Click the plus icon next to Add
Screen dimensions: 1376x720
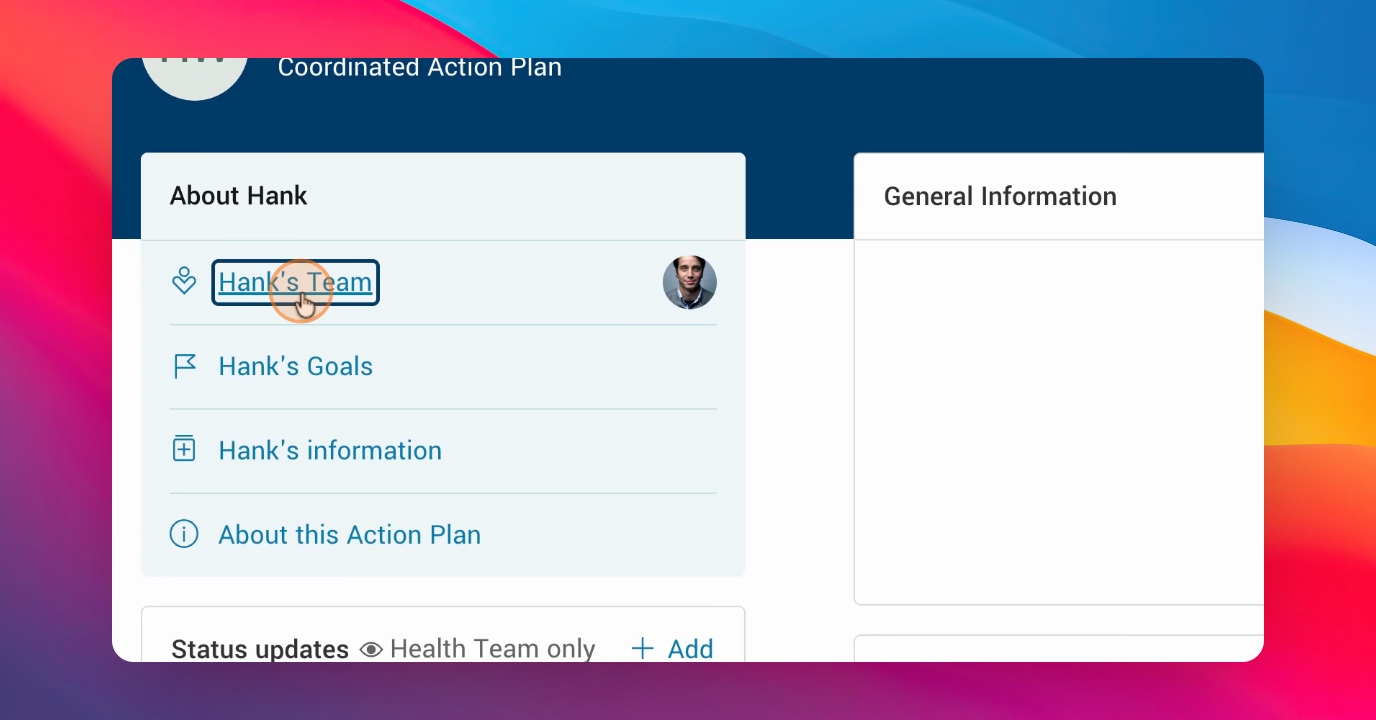tap(643, 649)
